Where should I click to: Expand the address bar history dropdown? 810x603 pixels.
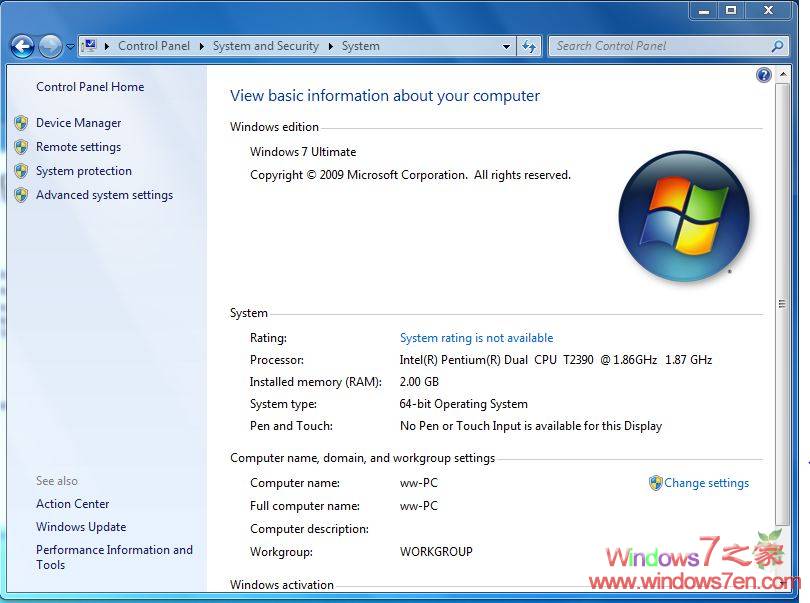coord(507,46)
